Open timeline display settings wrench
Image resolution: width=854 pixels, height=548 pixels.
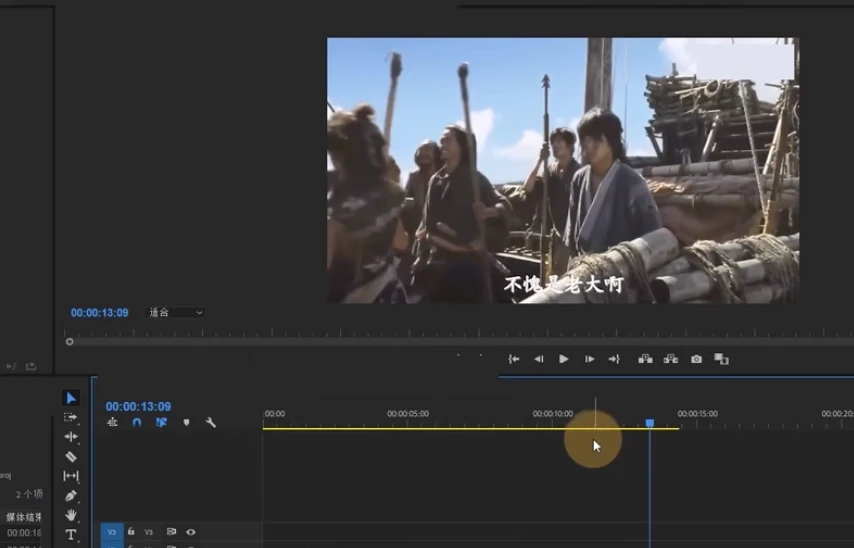coord(211,422)
